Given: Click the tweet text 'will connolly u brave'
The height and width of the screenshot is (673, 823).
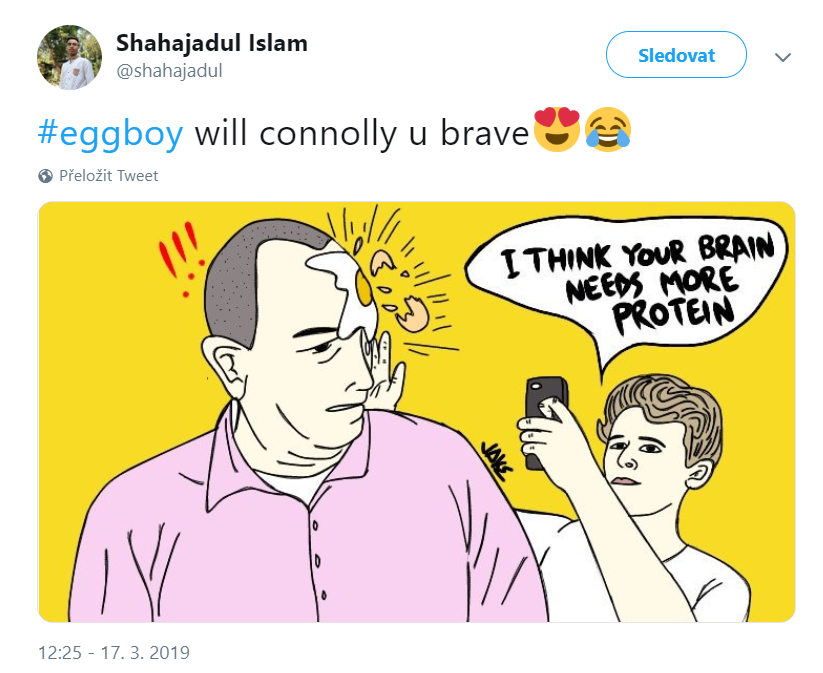Looking at the screenshot, I should (362, 133).
